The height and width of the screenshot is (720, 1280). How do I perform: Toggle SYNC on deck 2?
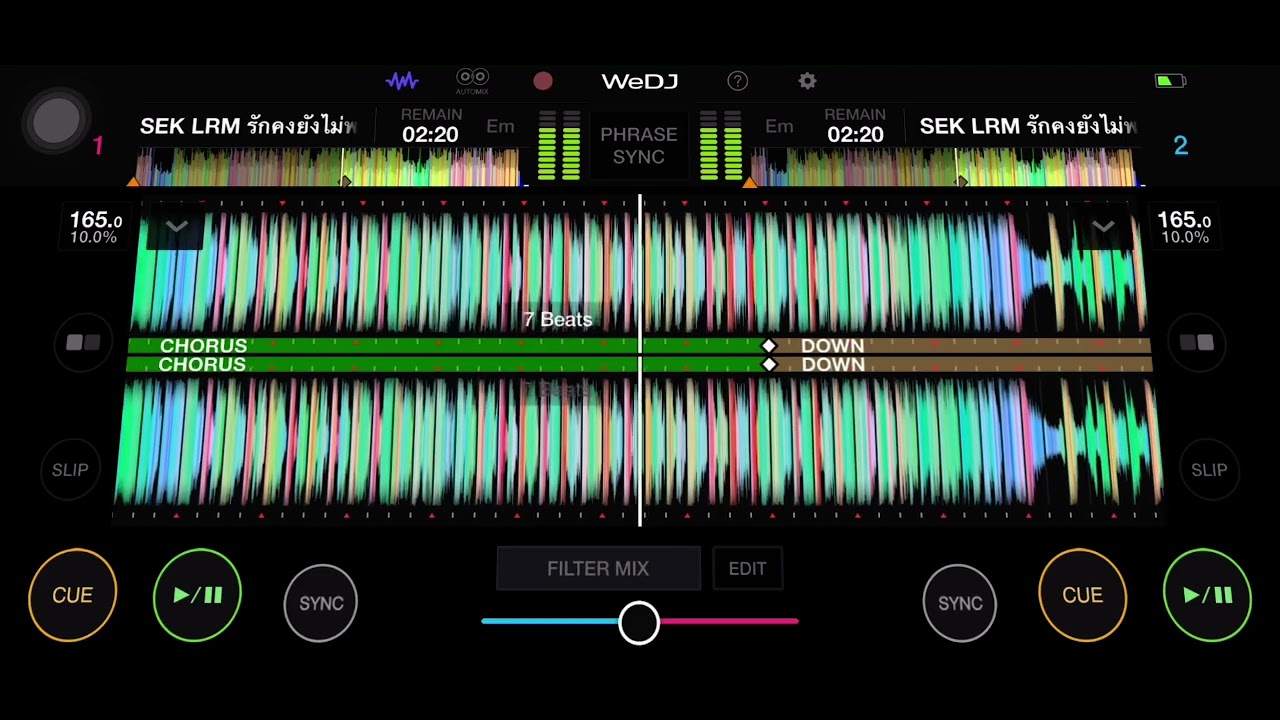(x=960, y=603)
